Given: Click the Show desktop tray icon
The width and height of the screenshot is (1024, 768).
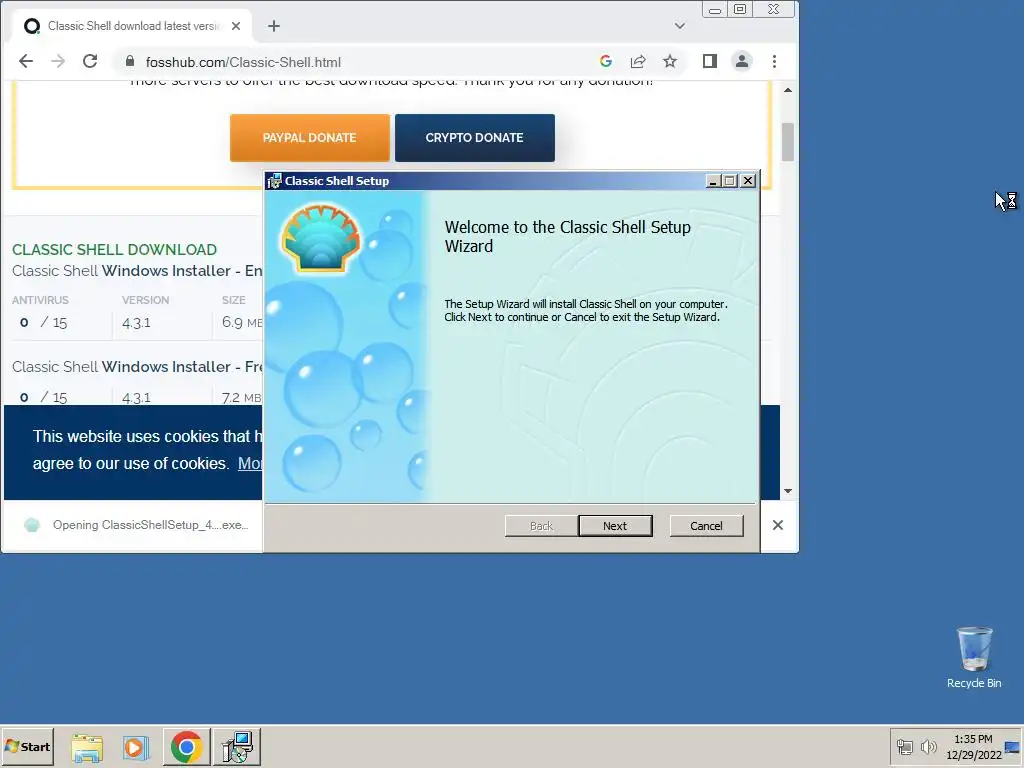Looking at the screenshot, I should [1013, 746].
